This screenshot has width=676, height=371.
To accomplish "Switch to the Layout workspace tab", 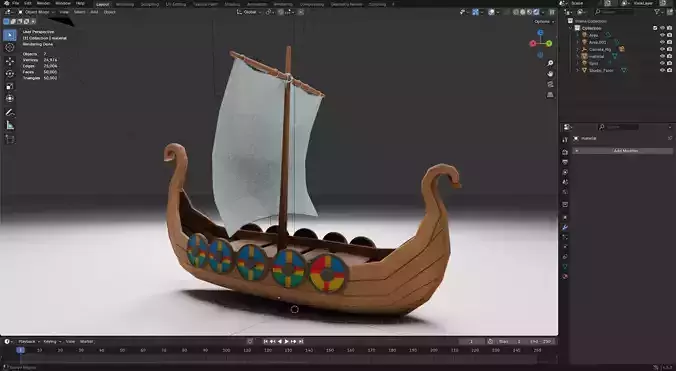I will click(103, 4).
